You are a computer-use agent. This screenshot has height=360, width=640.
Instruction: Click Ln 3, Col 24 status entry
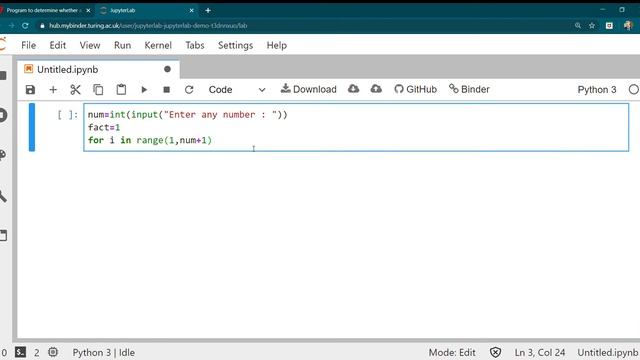pyautogui.click(x=540, y=352)
